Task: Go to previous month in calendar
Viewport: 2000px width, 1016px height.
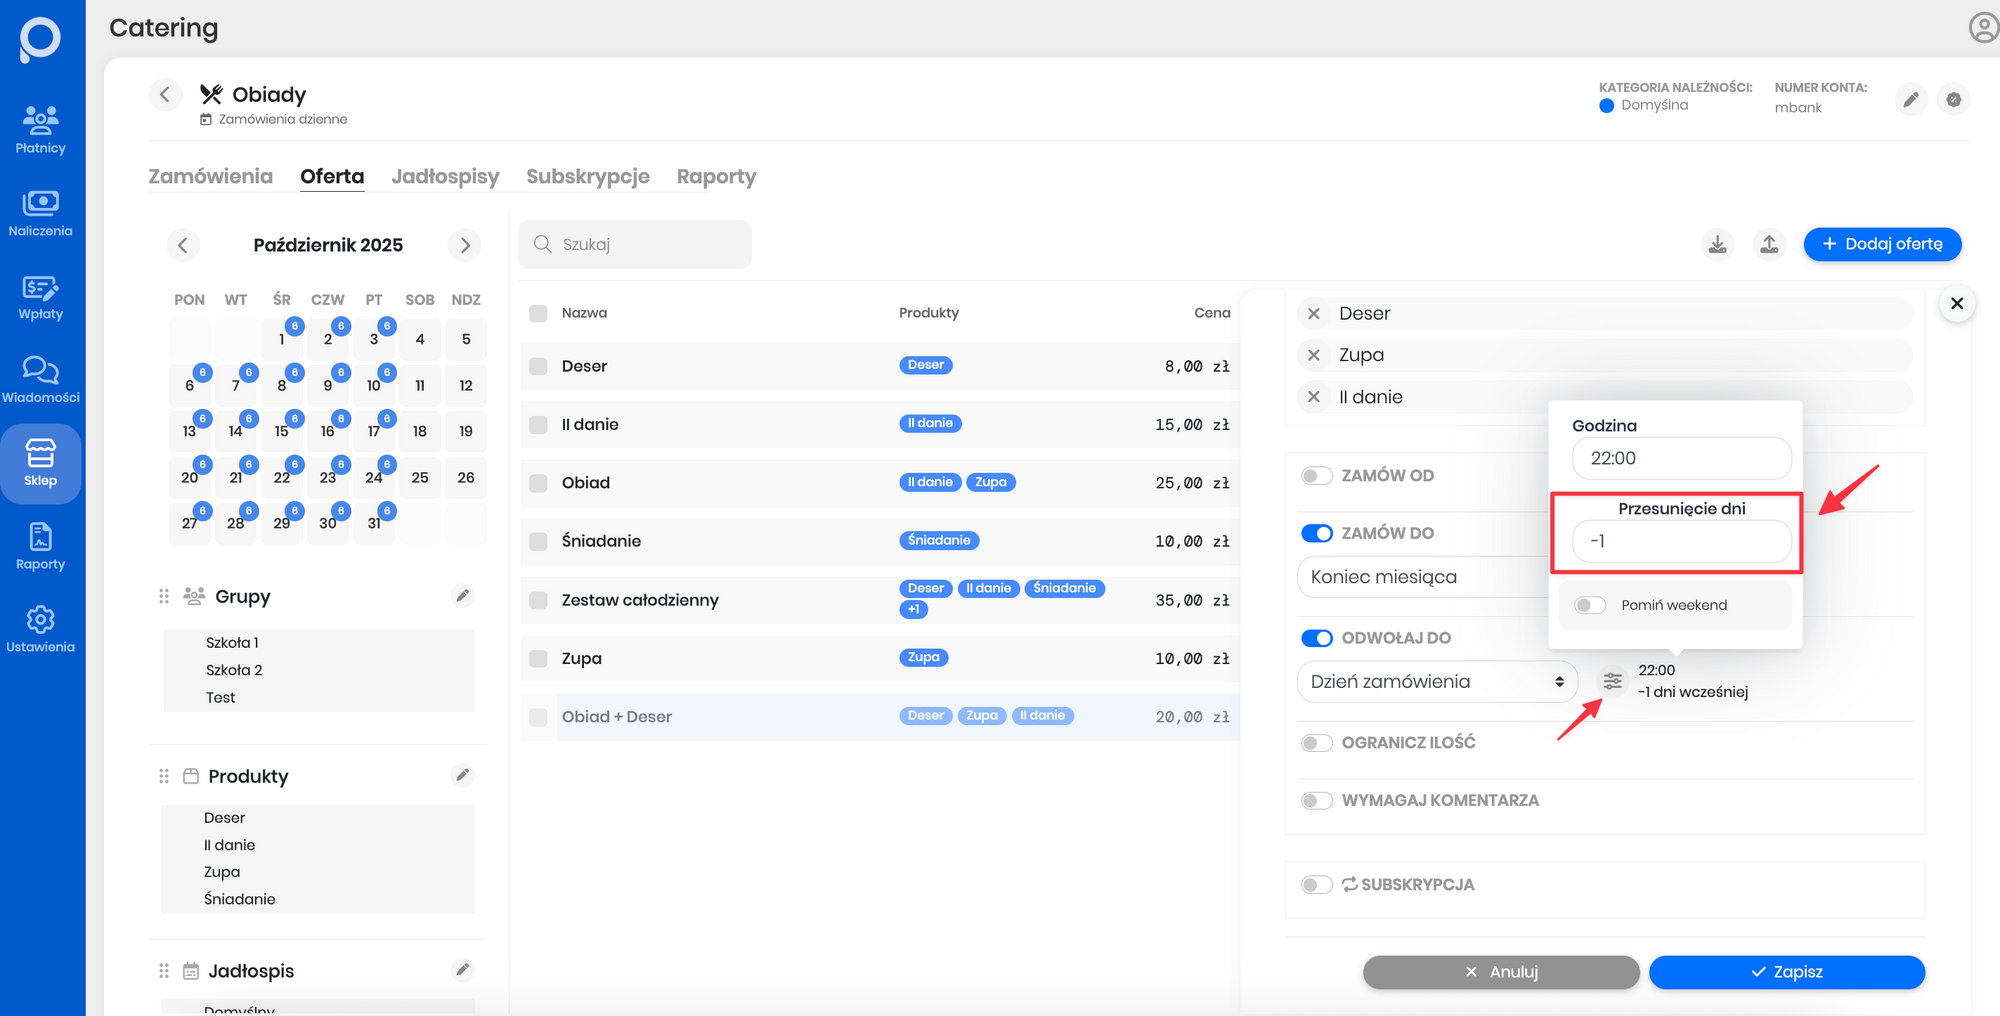Action: point(183,245)
